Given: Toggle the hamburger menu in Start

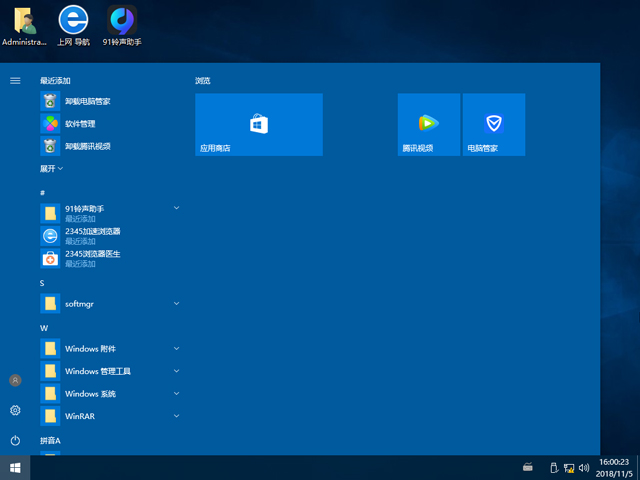Looking at the screenshot, I should (x=15, y=80).
